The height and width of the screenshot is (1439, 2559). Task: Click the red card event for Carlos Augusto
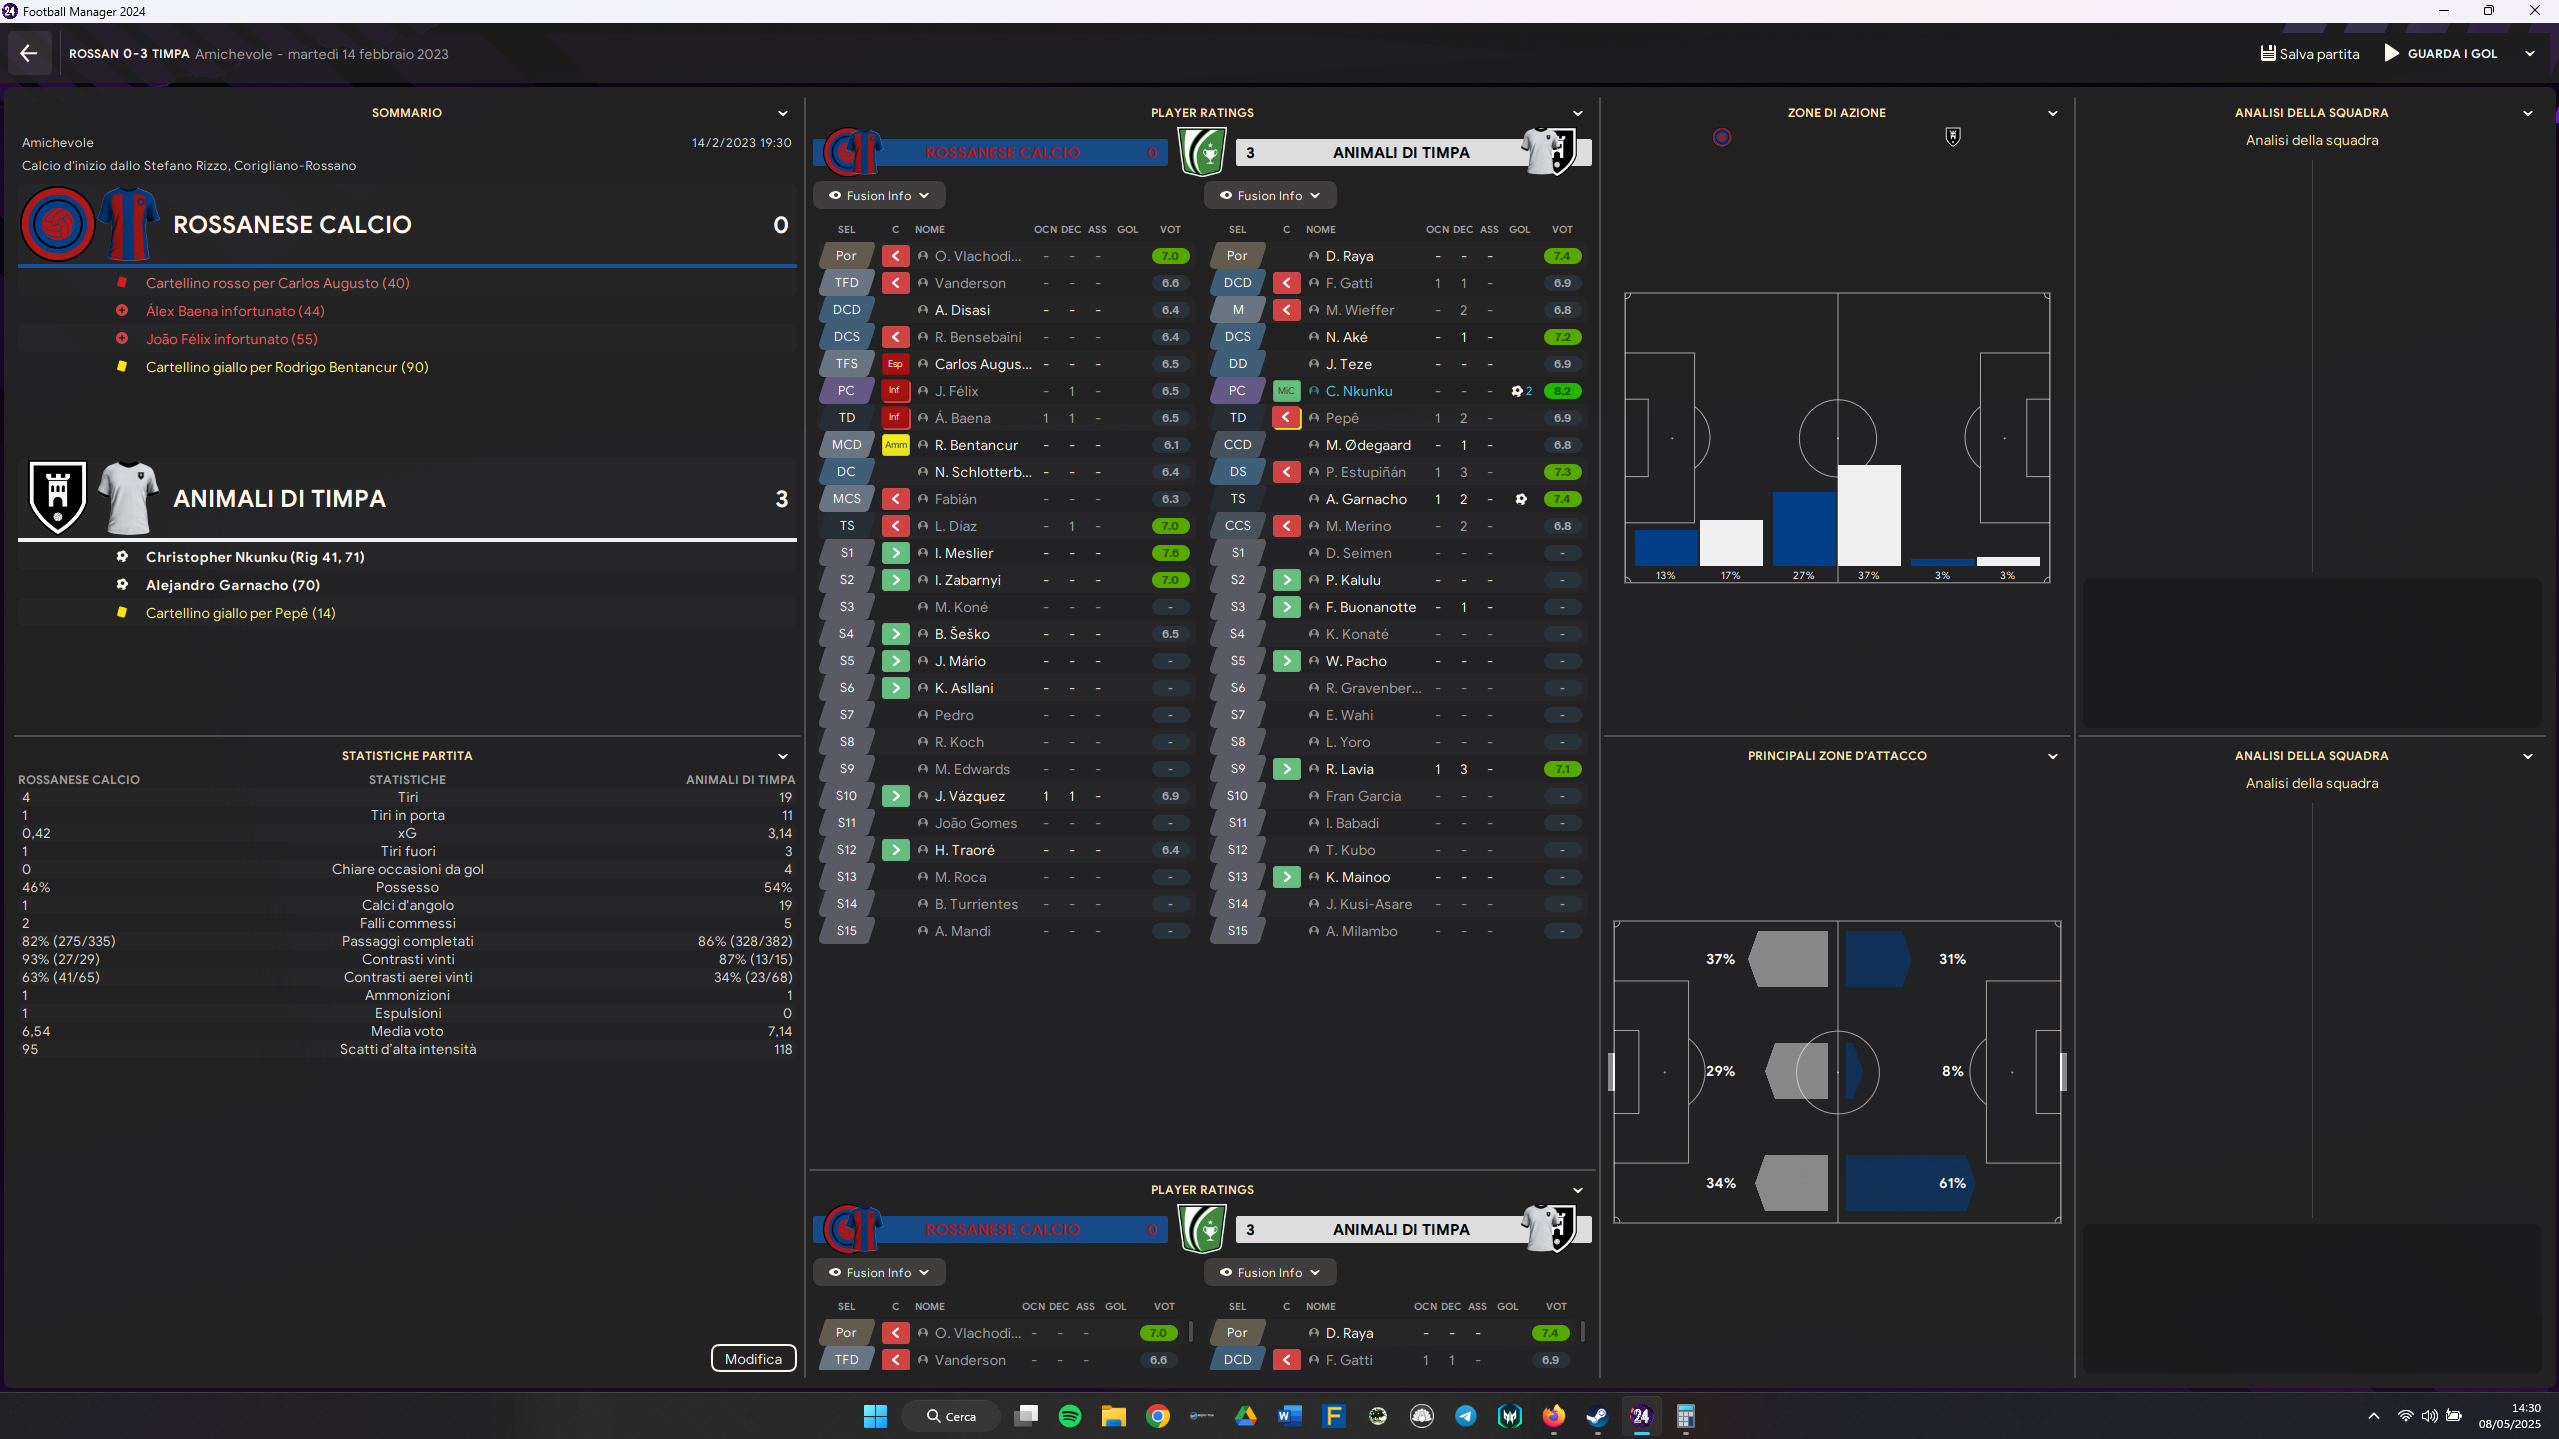coord(278,283)
